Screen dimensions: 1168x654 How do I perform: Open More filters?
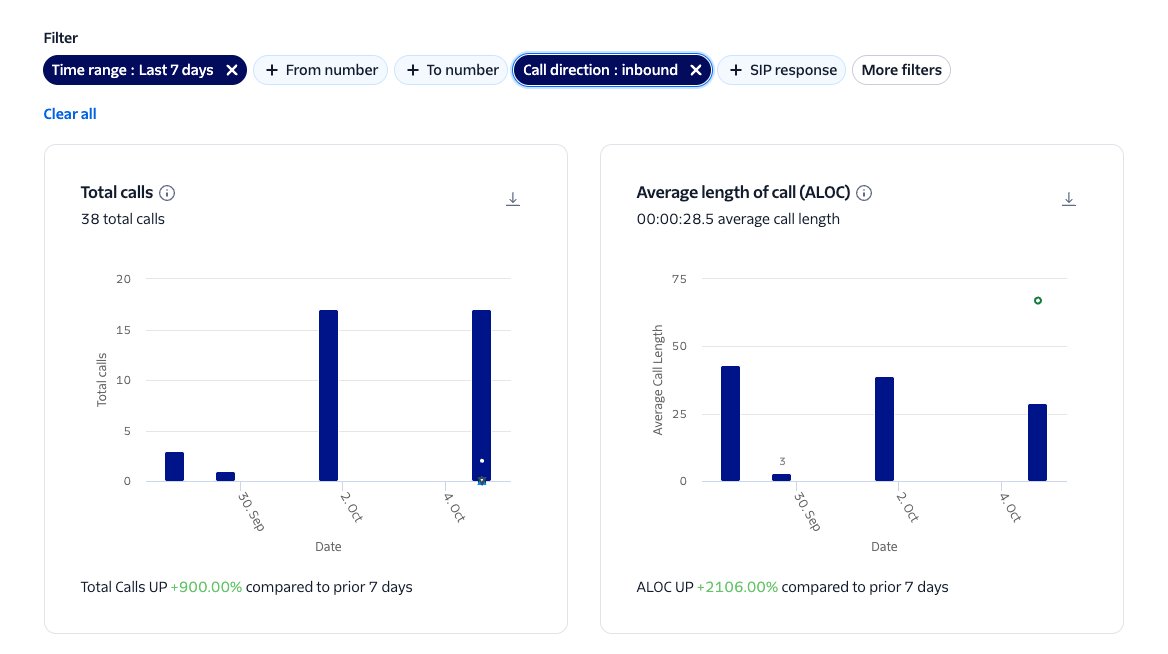tap(901, 70)
